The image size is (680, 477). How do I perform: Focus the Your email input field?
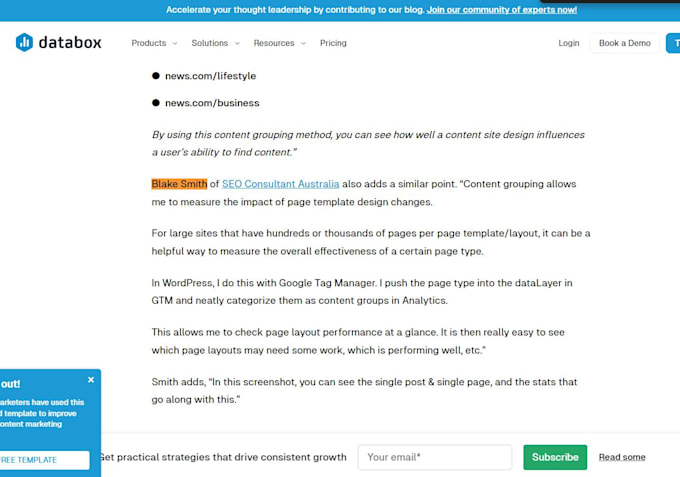[x=435, y=457]
